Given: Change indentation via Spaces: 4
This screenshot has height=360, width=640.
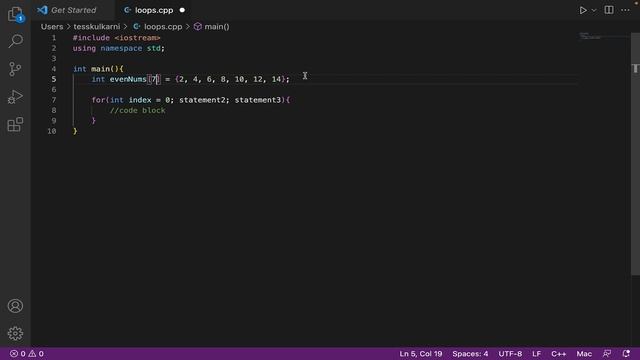Looking at the screenshot, I should coord(470,354).
